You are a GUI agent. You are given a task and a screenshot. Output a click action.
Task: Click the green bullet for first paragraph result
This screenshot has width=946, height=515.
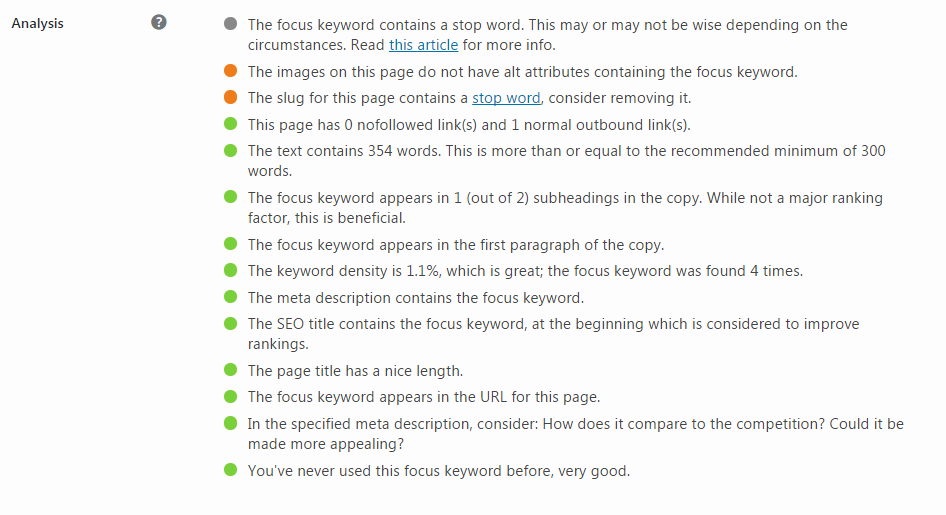coord(230,244)
